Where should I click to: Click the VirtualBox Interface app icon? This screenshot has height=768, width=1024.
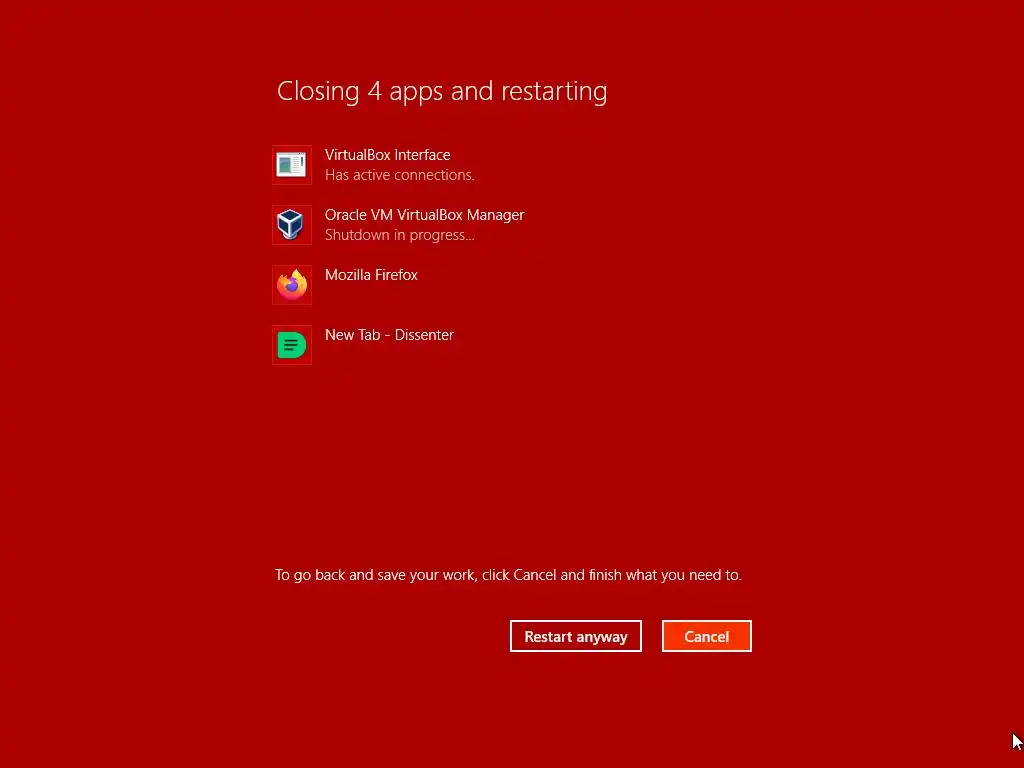pos(291,165)
